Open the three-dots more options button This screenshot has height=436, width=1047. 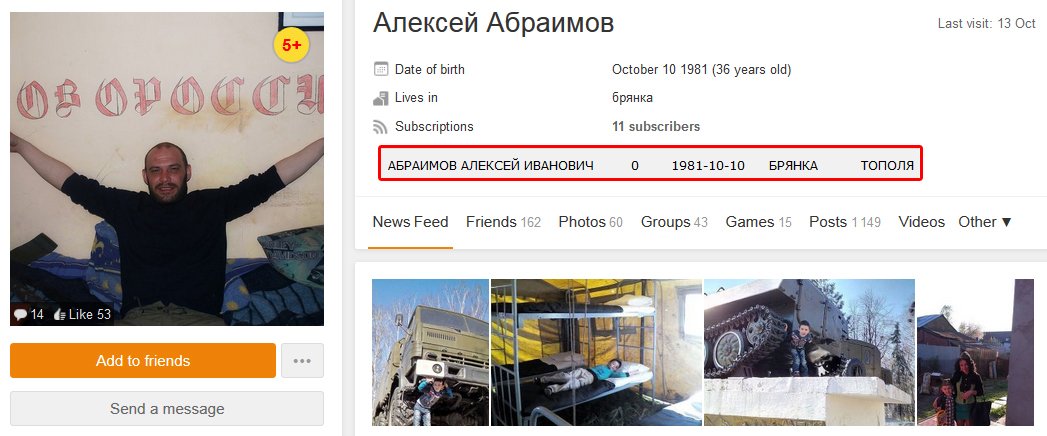pyautogui.click(x=302, y=361)
